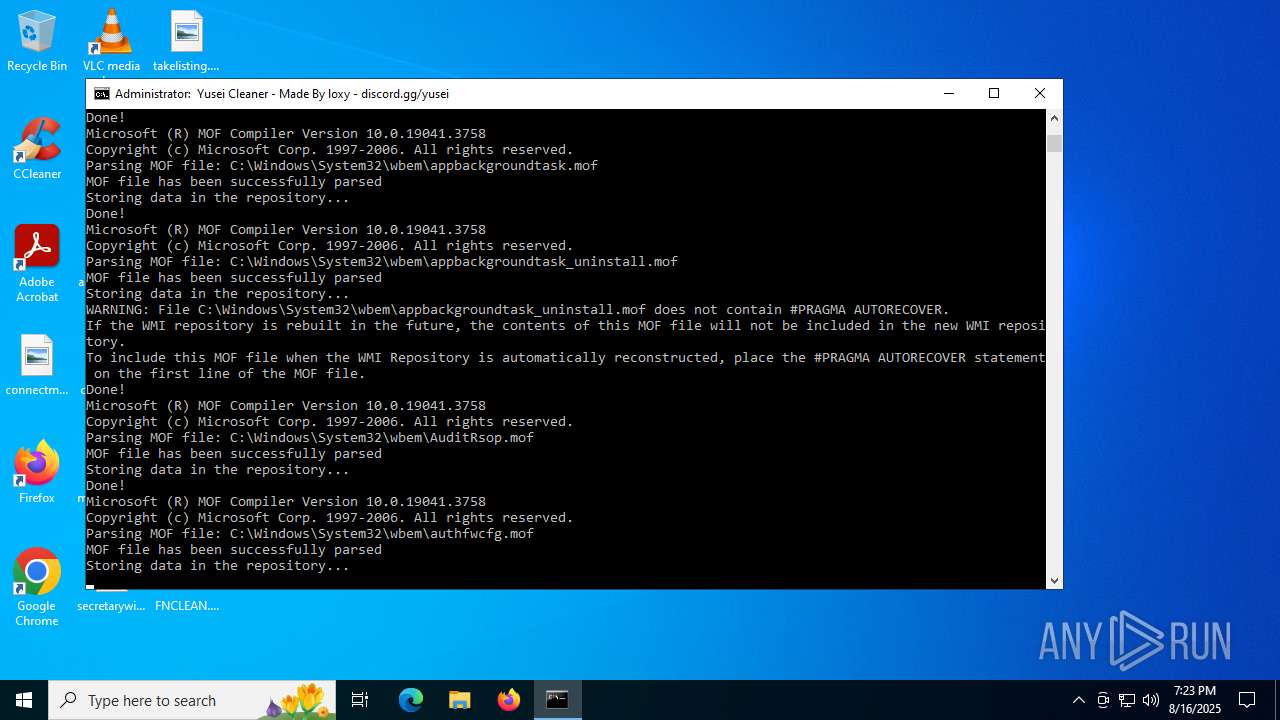
Task: Open File Explorer from the taskbar
Action: [459, 700]
